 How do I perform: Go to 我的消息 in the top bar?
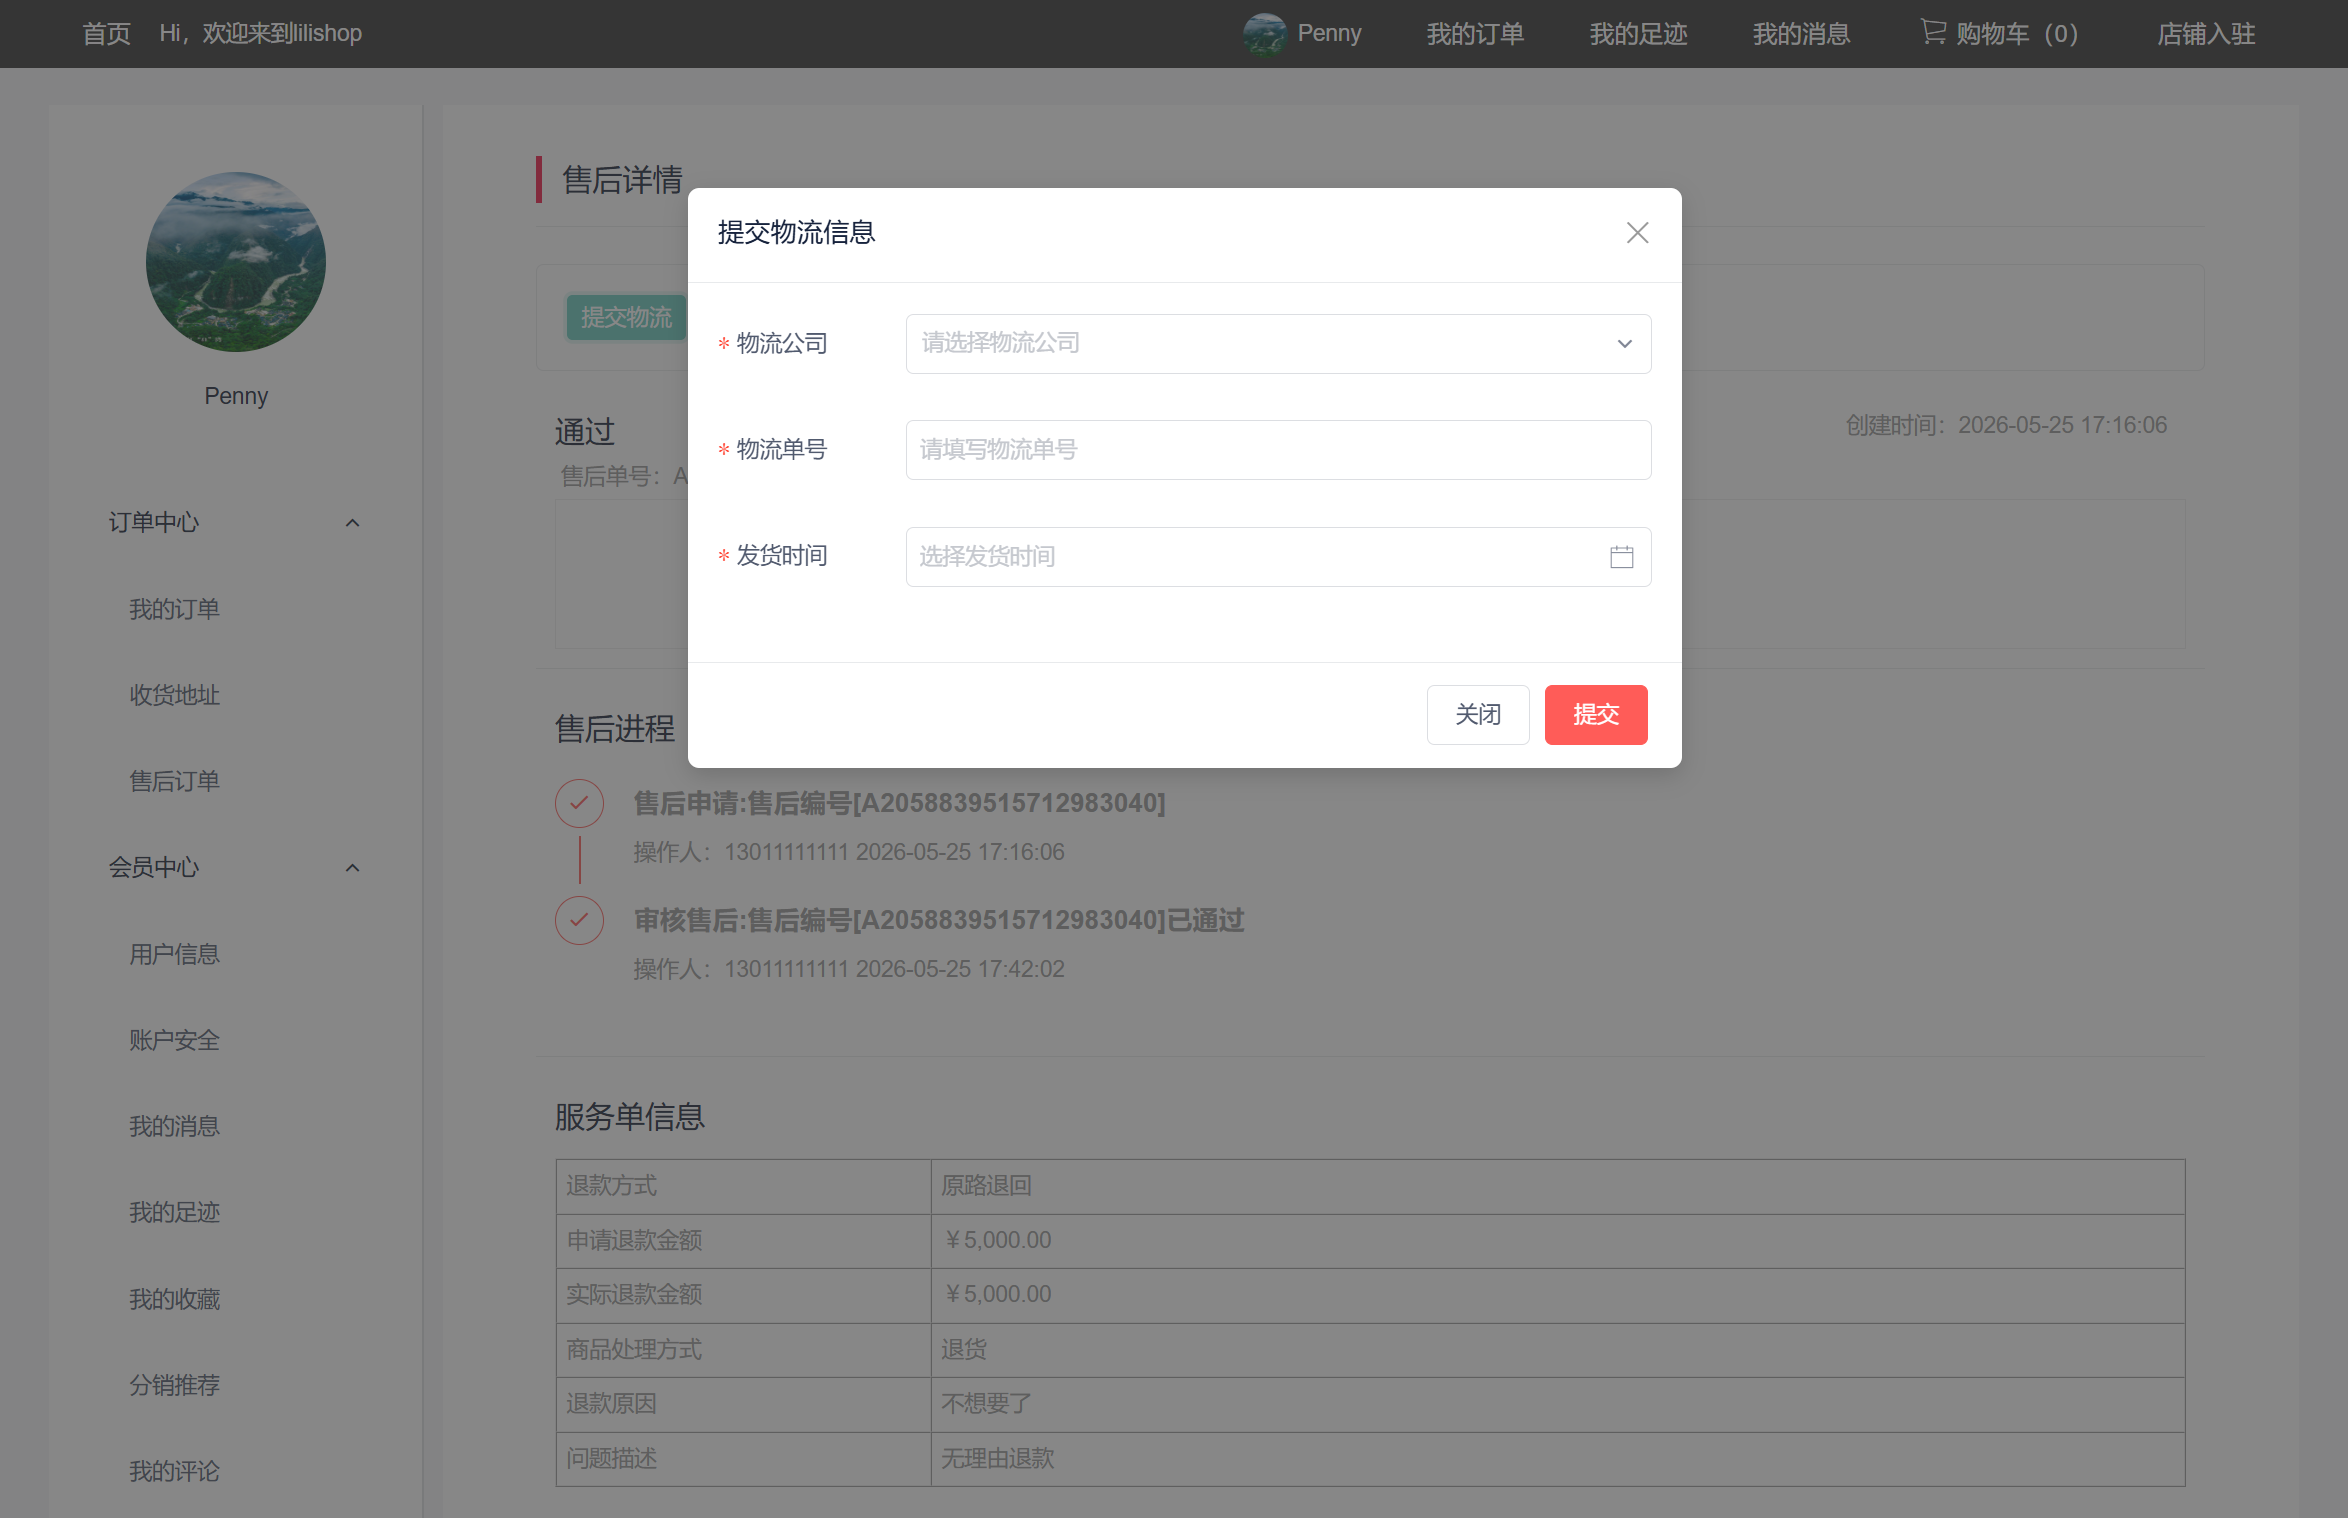point(1801,34)
